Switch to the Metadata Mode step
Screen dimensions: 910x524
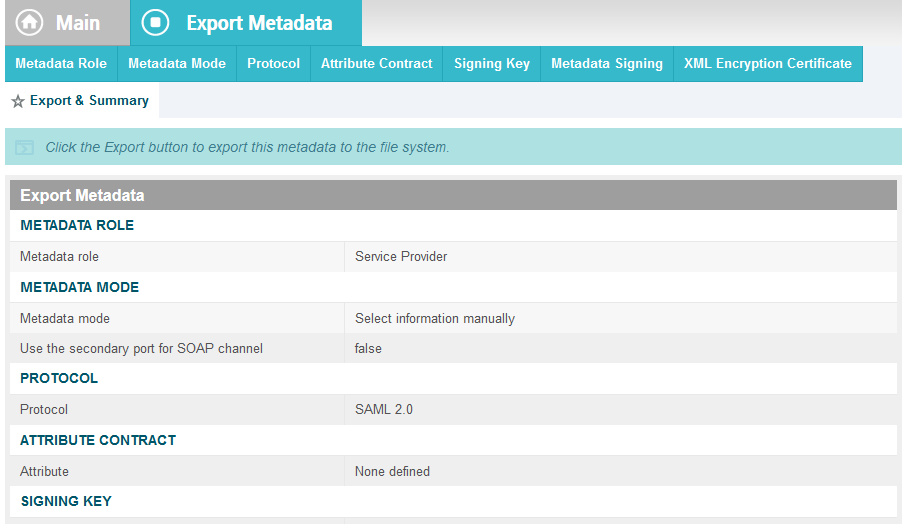pos(177,64)
